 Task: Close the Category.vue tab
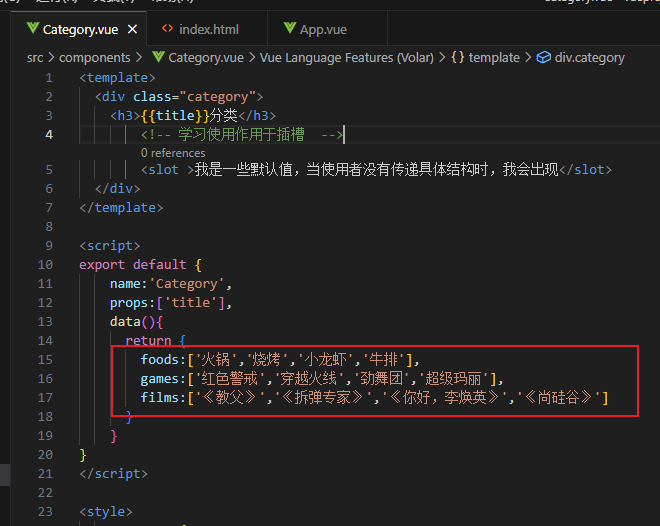[132, 29]
